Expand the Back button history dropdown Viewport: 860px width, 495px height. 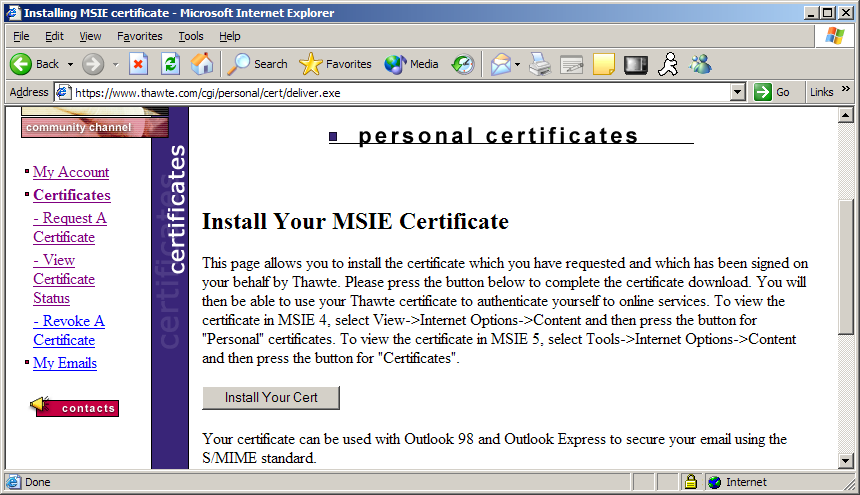click(x=71, y=64)
